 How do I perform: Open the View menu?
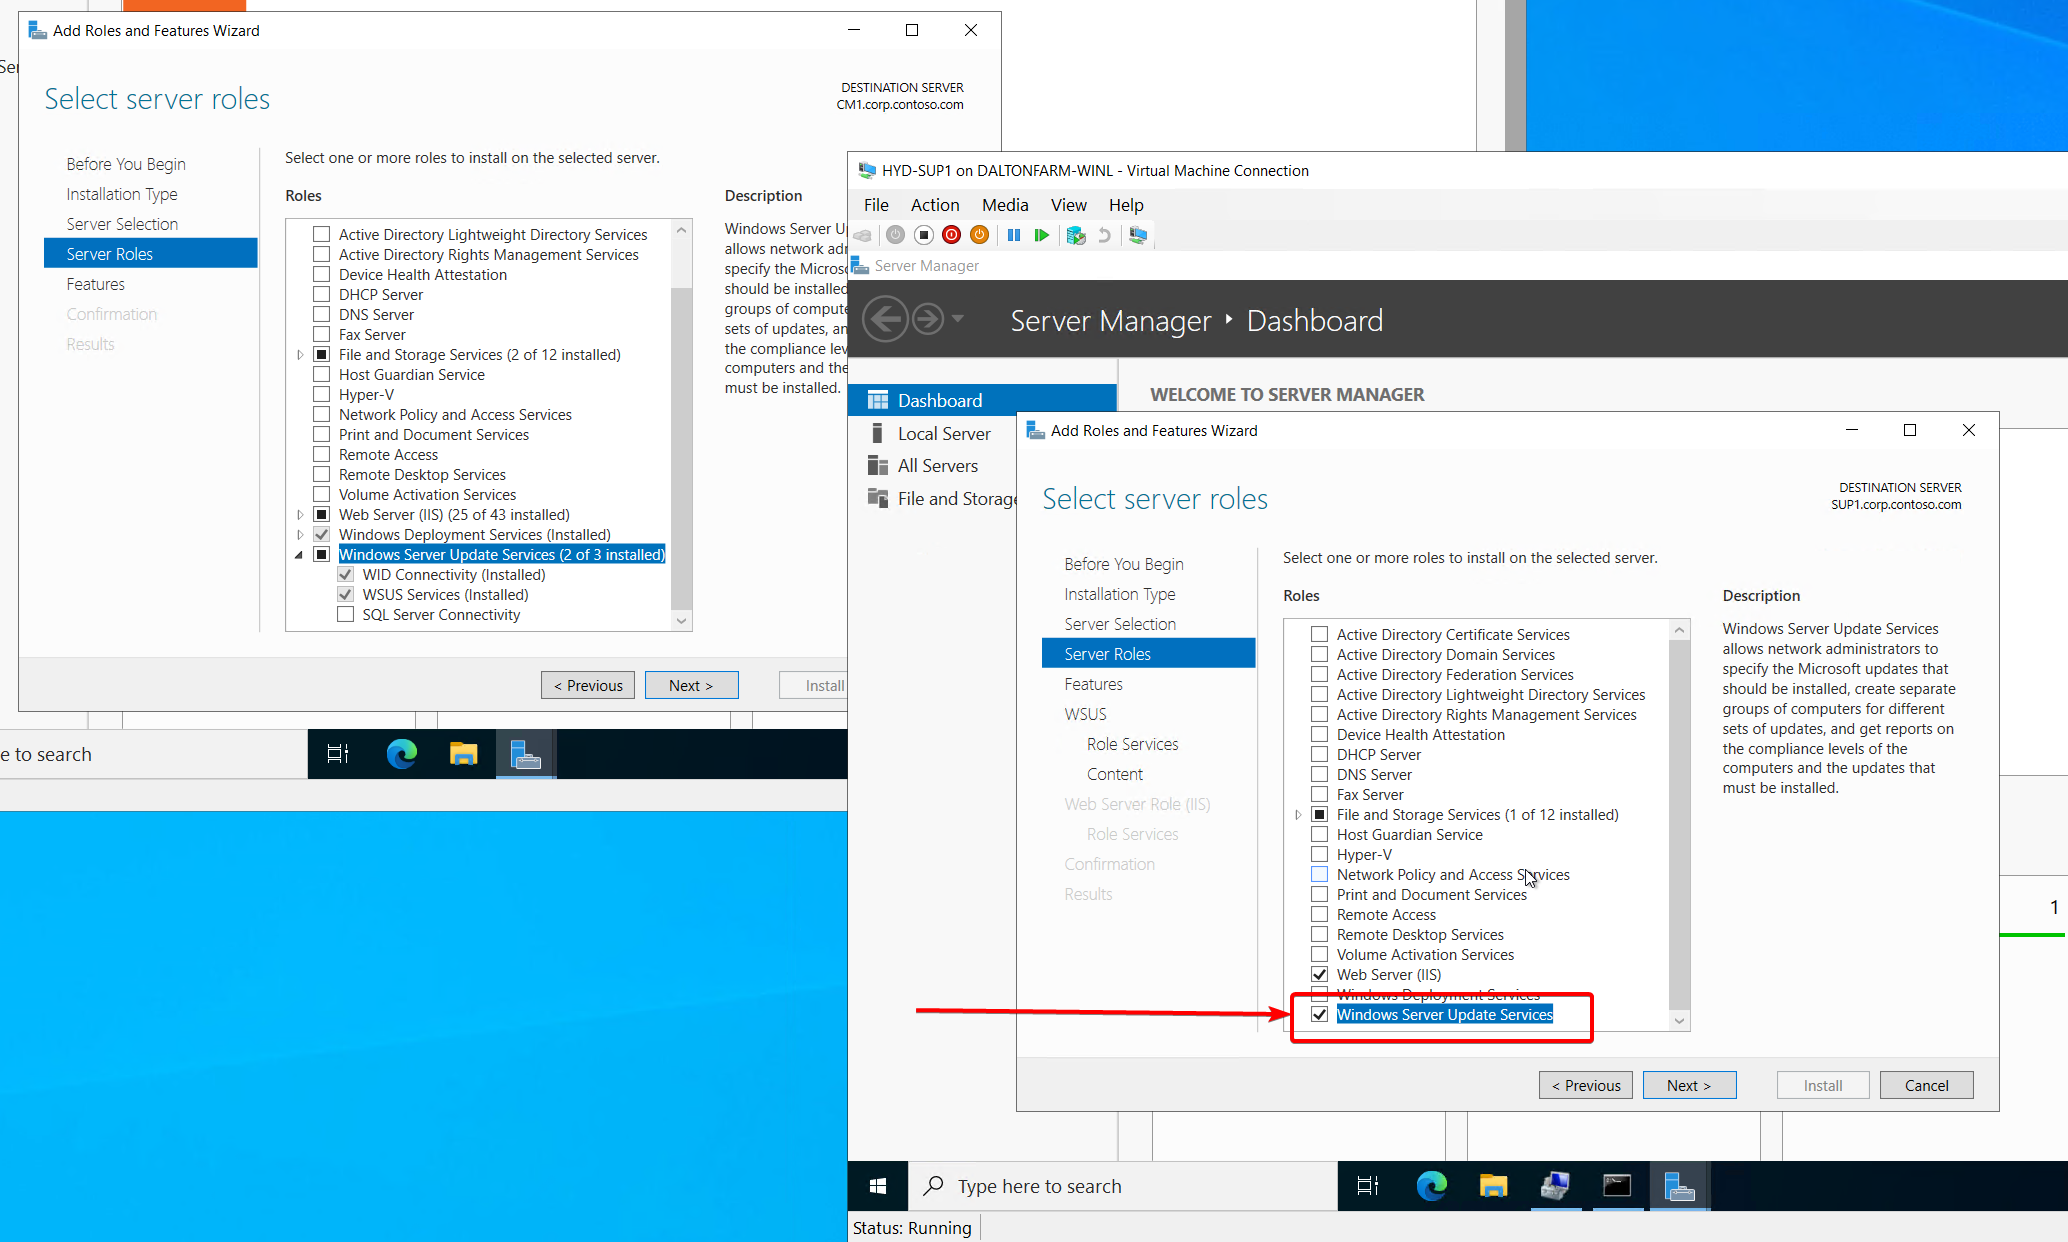1069,204
